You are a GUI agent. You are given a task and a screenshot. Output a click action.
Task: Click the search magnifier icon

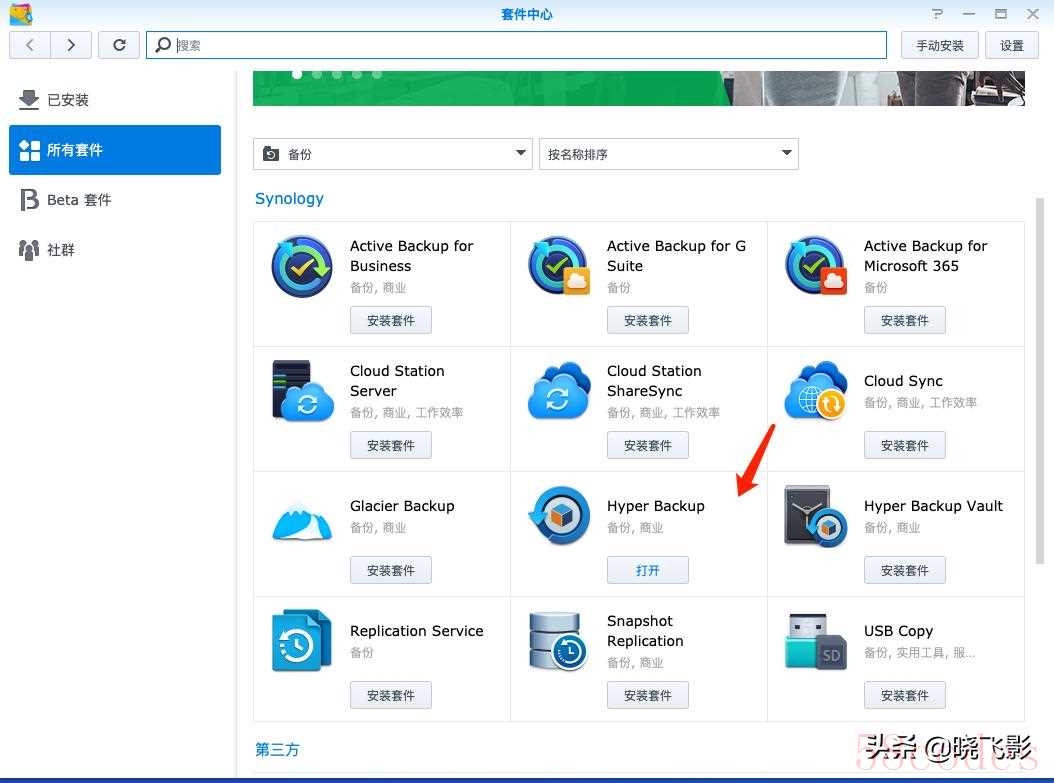coord(163,45)
